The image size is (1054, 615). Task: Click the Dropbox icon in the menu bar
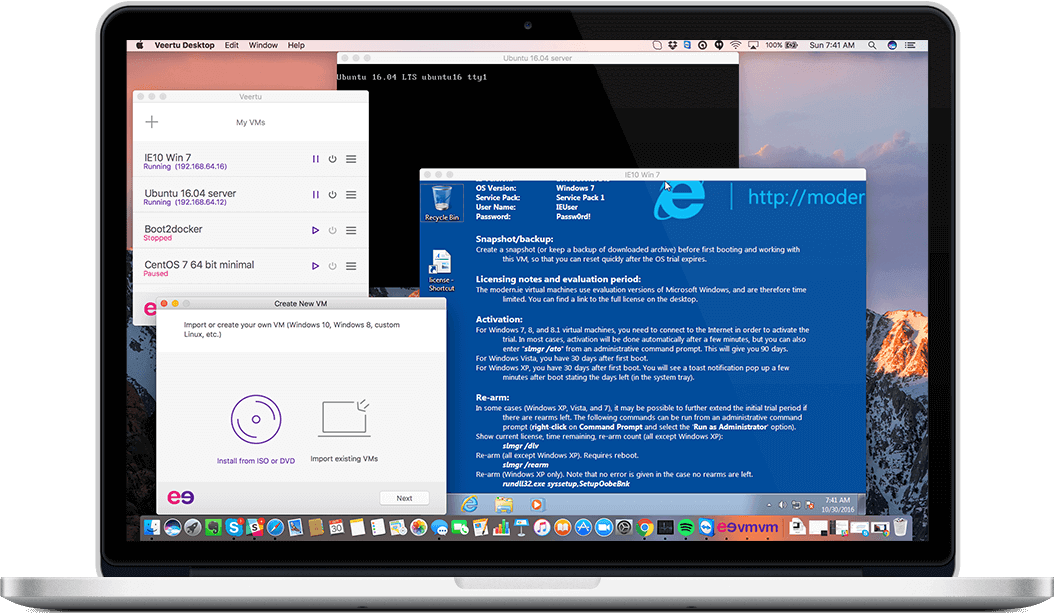(x=672, y=45)
